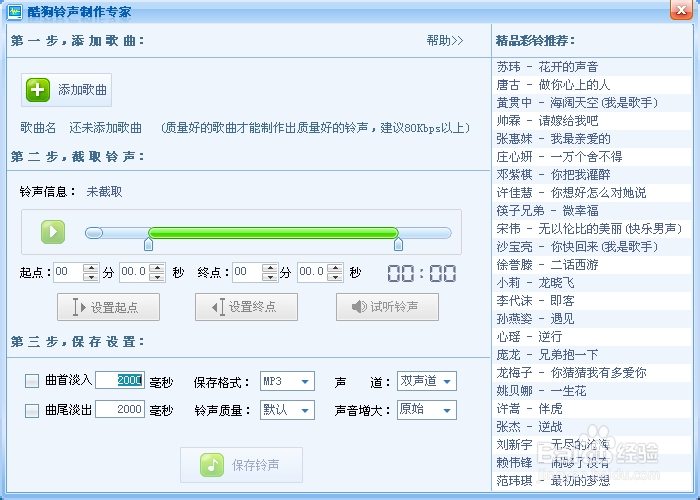Click the 终点 seconds input field

pos(312,272)
